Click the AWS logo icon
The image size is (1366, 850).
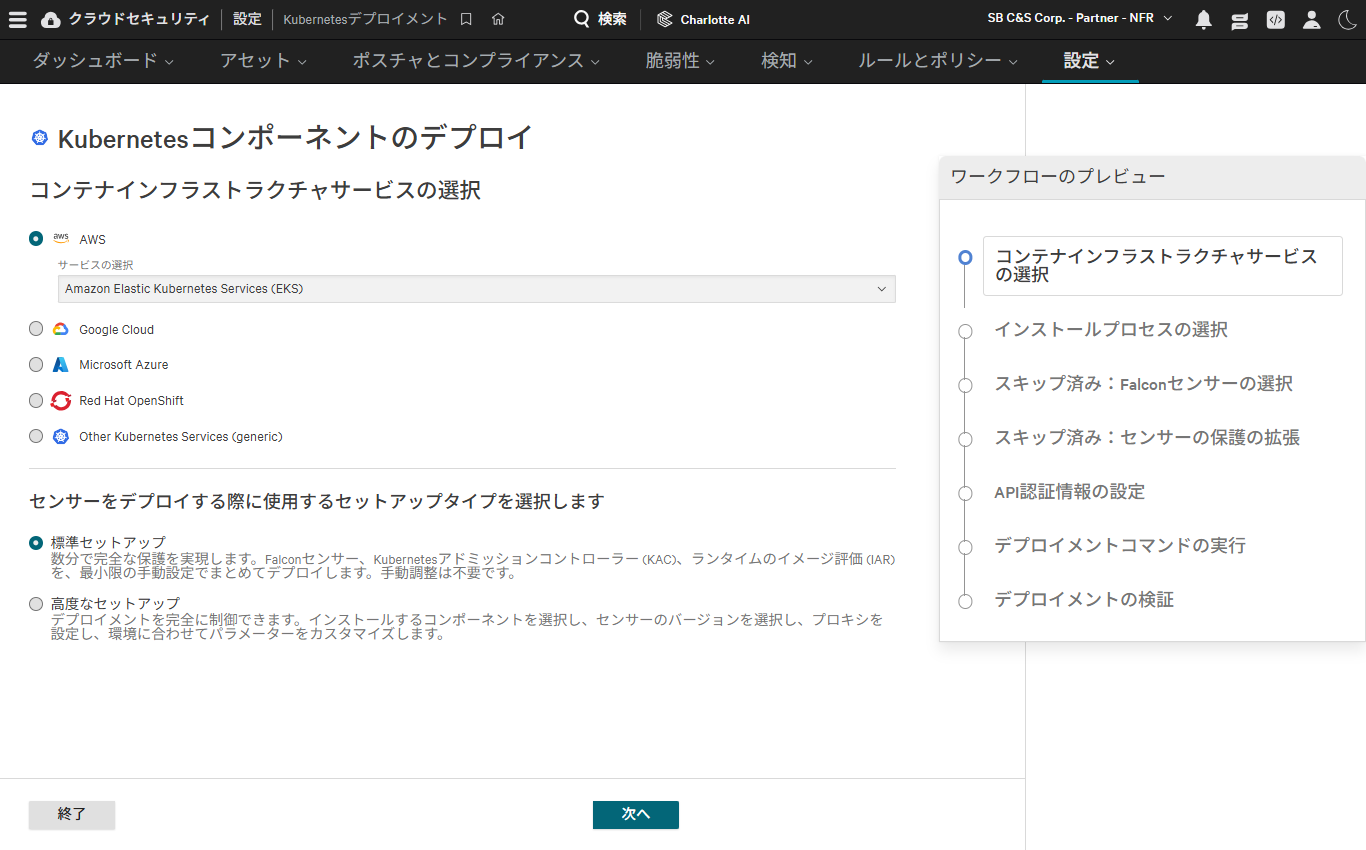tap(61, 239)
